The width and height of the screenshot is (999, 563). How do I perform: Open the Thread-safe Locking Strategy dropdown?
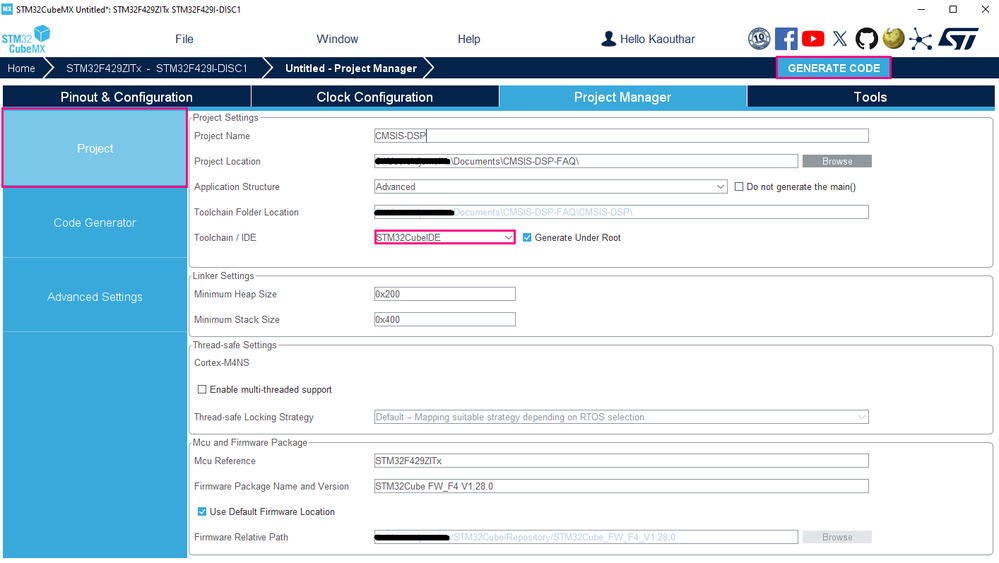pos(621,417)
